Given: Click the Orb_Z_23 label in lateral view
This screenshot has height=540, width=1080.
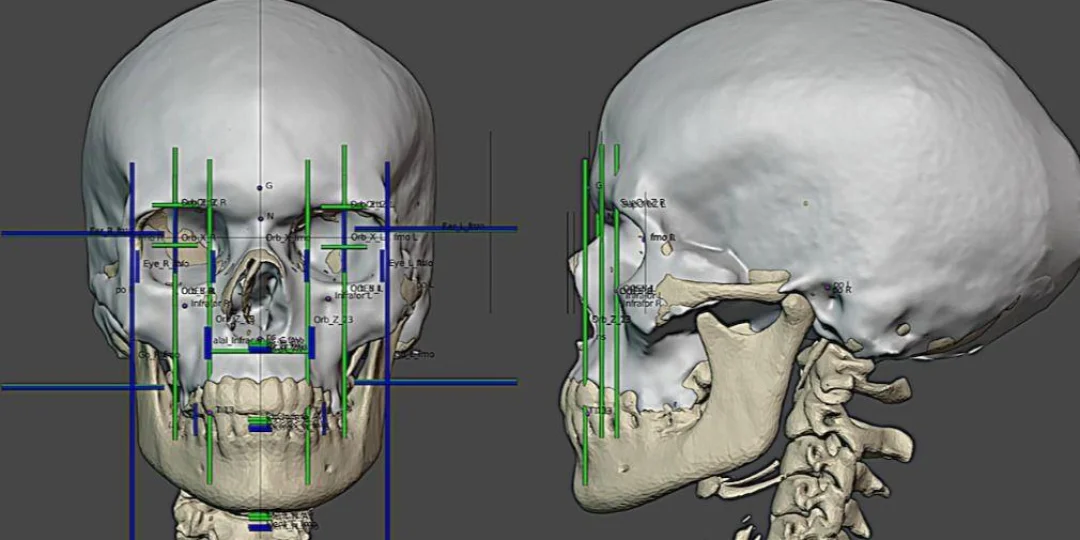Looking at the screenshot, I should coord(611,320).
